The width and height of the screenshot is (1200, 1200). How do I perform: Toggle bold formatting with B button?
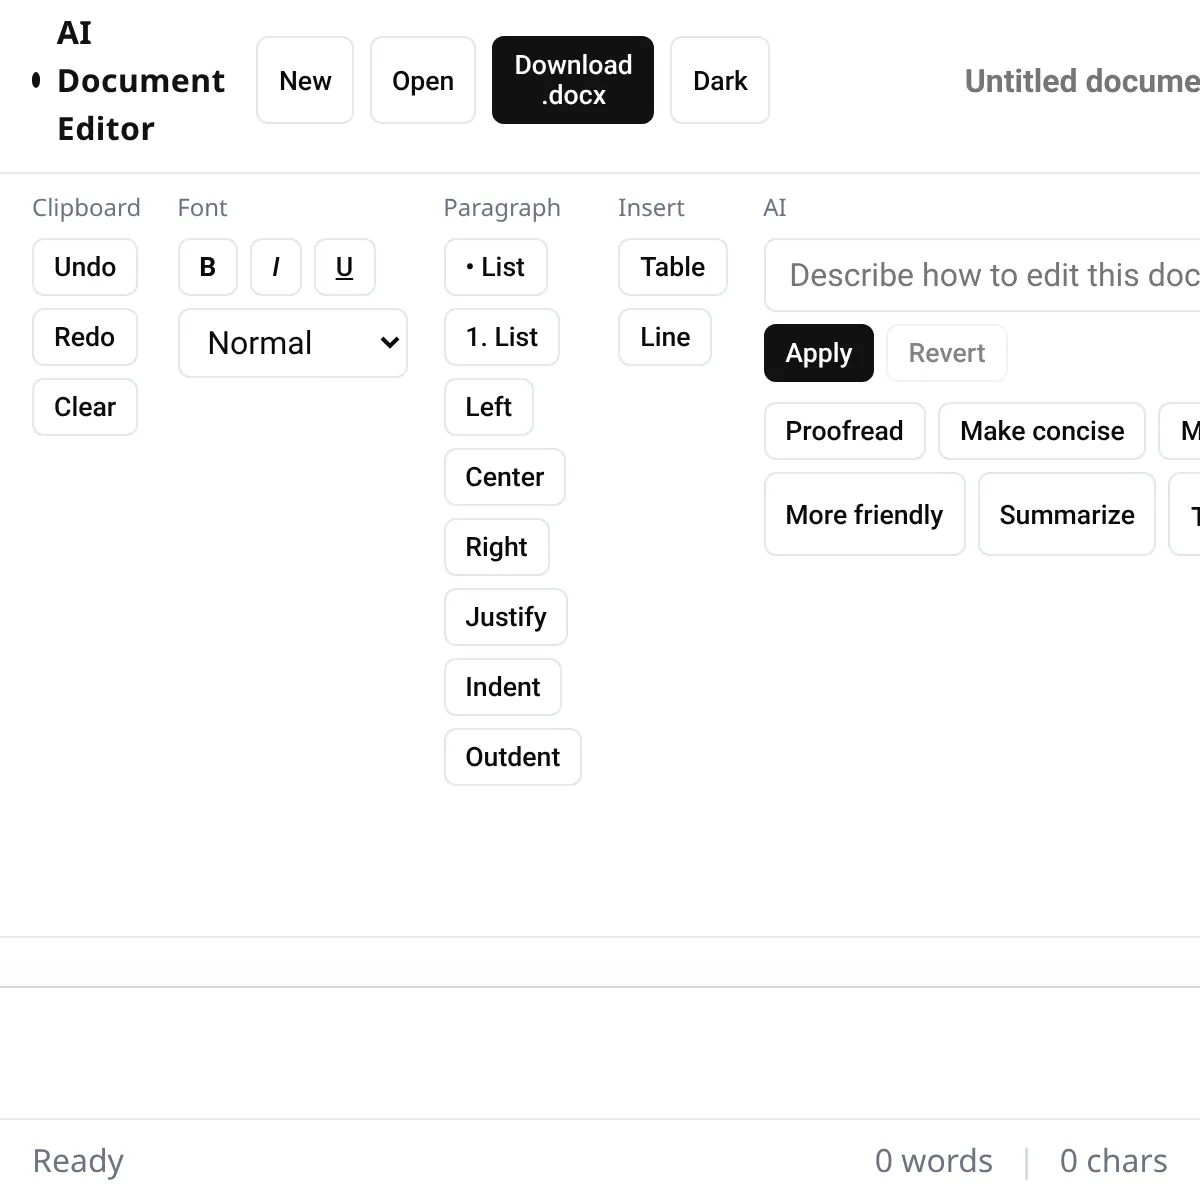tap(208, 267)
